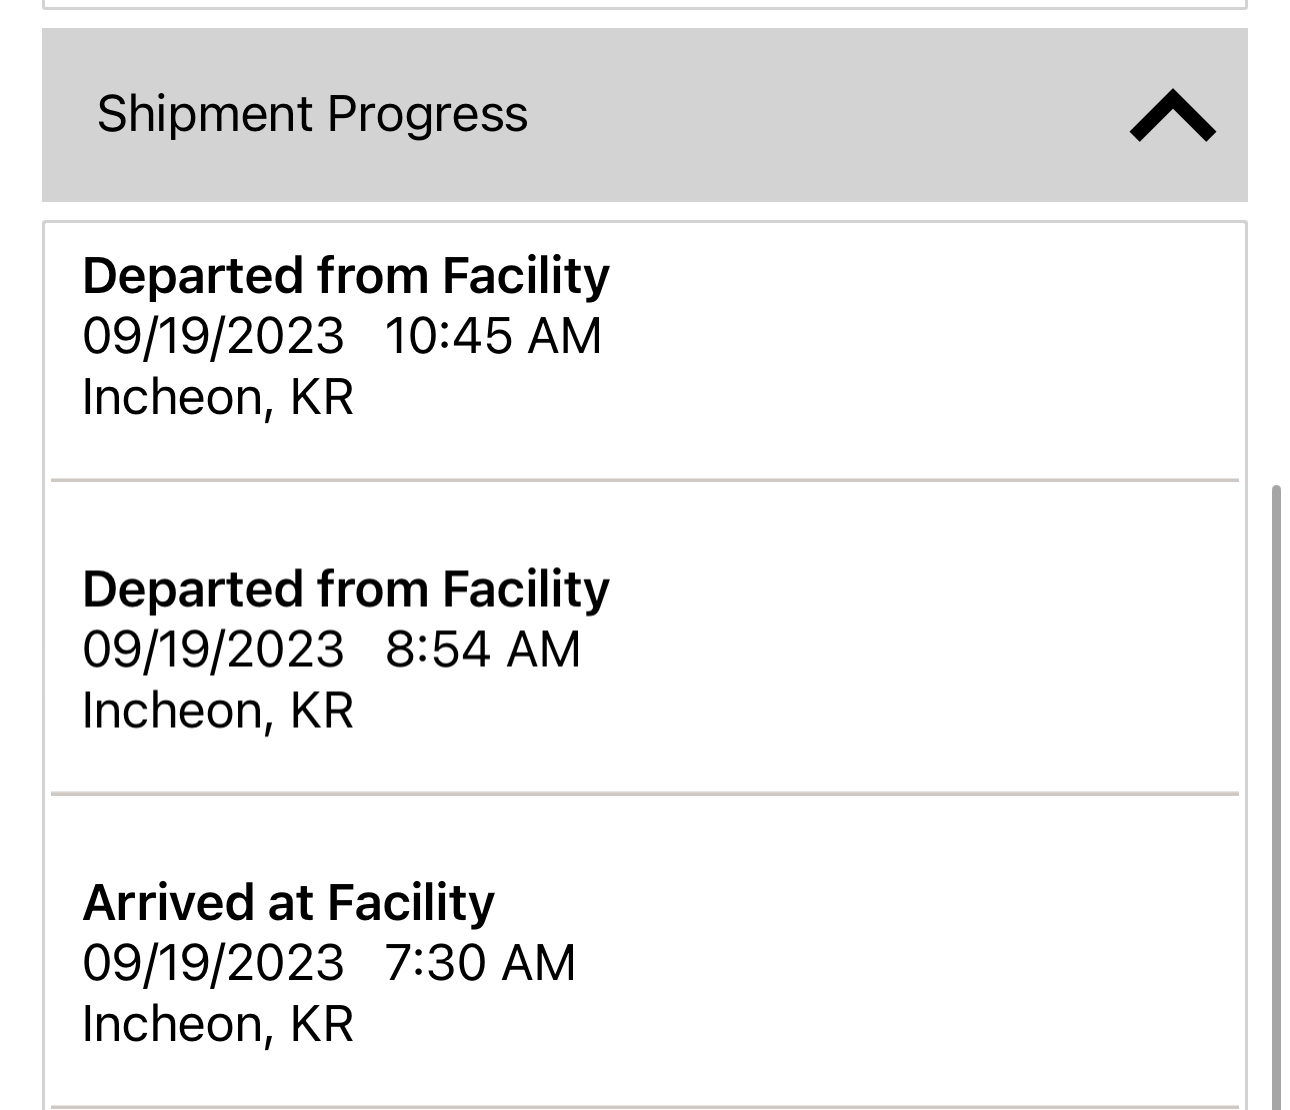Image resolution: width=1290 pixels, height=1110 pixels.
Task: Select the 8:54 AM Departed from Facility title
Action: coord(345,589)
